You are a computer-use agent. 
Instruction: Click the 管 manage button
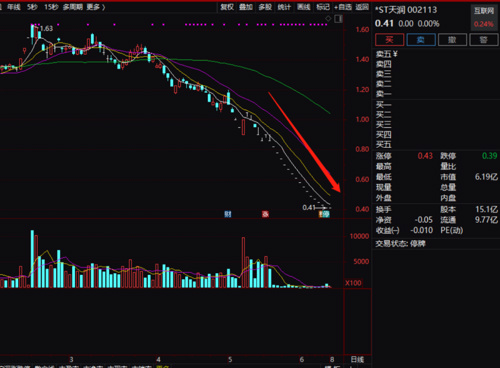pos(484,40)
